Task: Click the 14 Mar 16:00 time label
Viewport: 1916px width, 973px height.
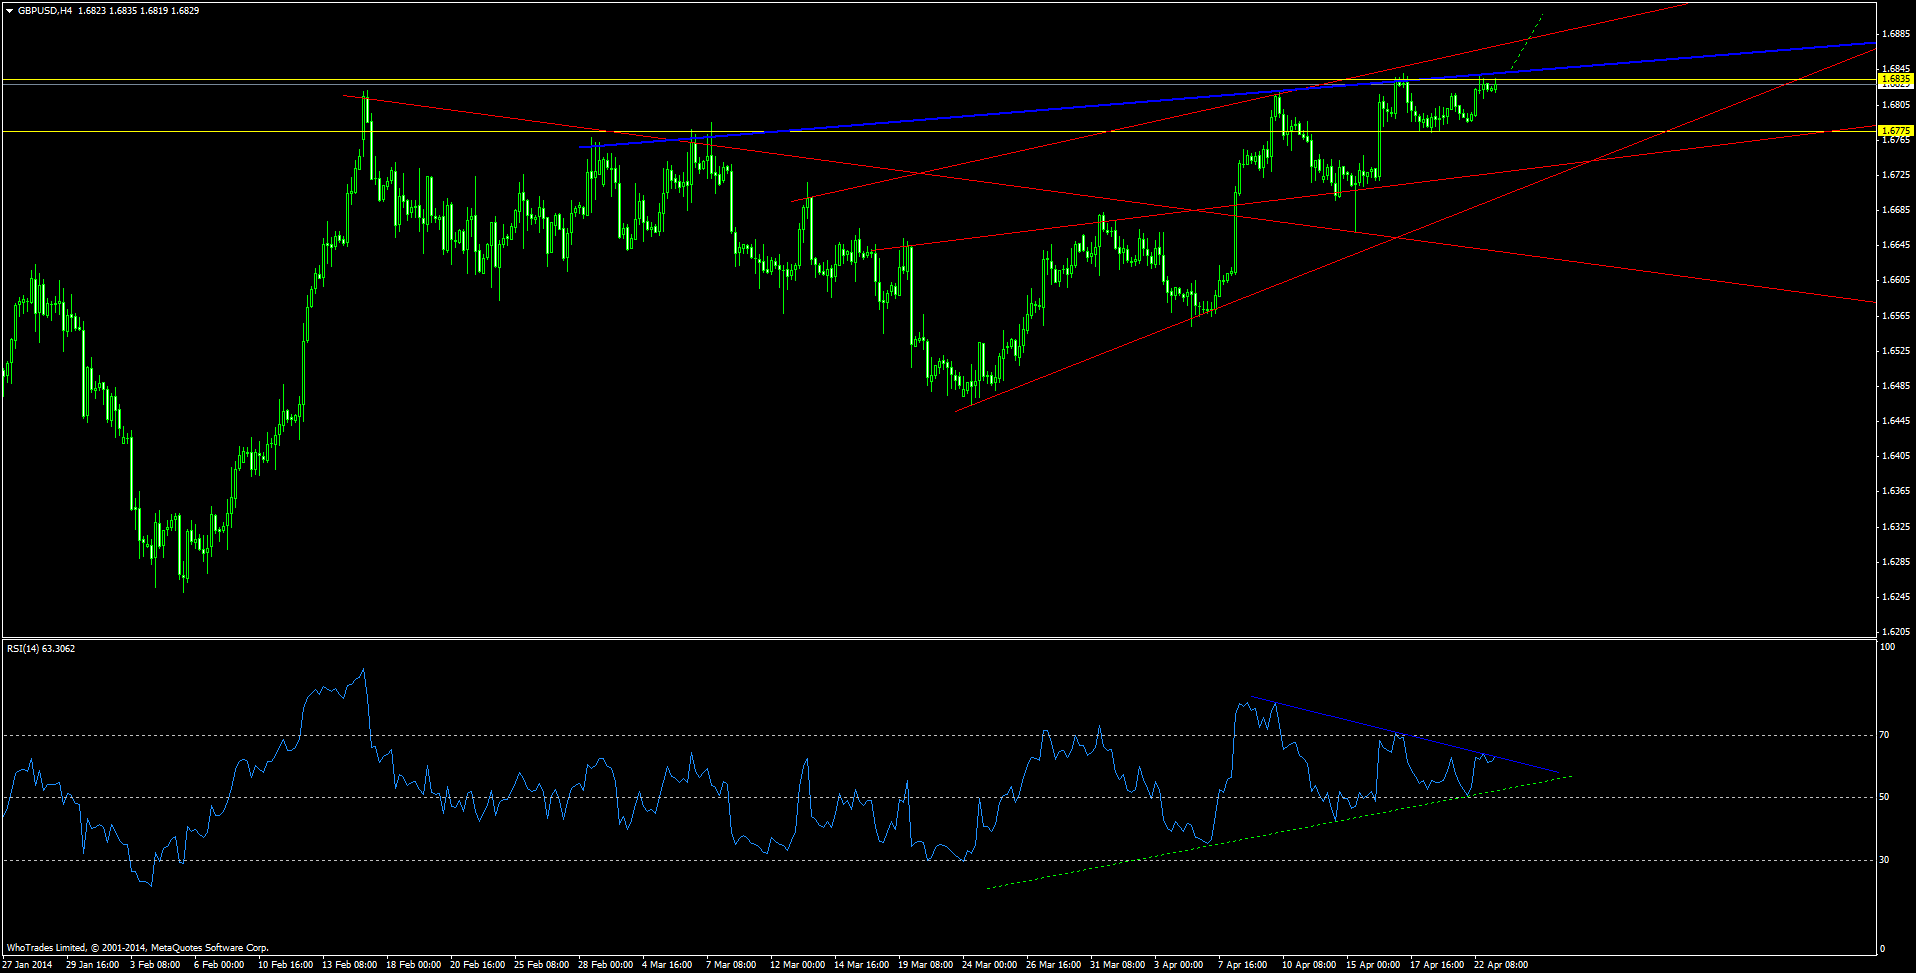Action: click(x=861, y=965)
